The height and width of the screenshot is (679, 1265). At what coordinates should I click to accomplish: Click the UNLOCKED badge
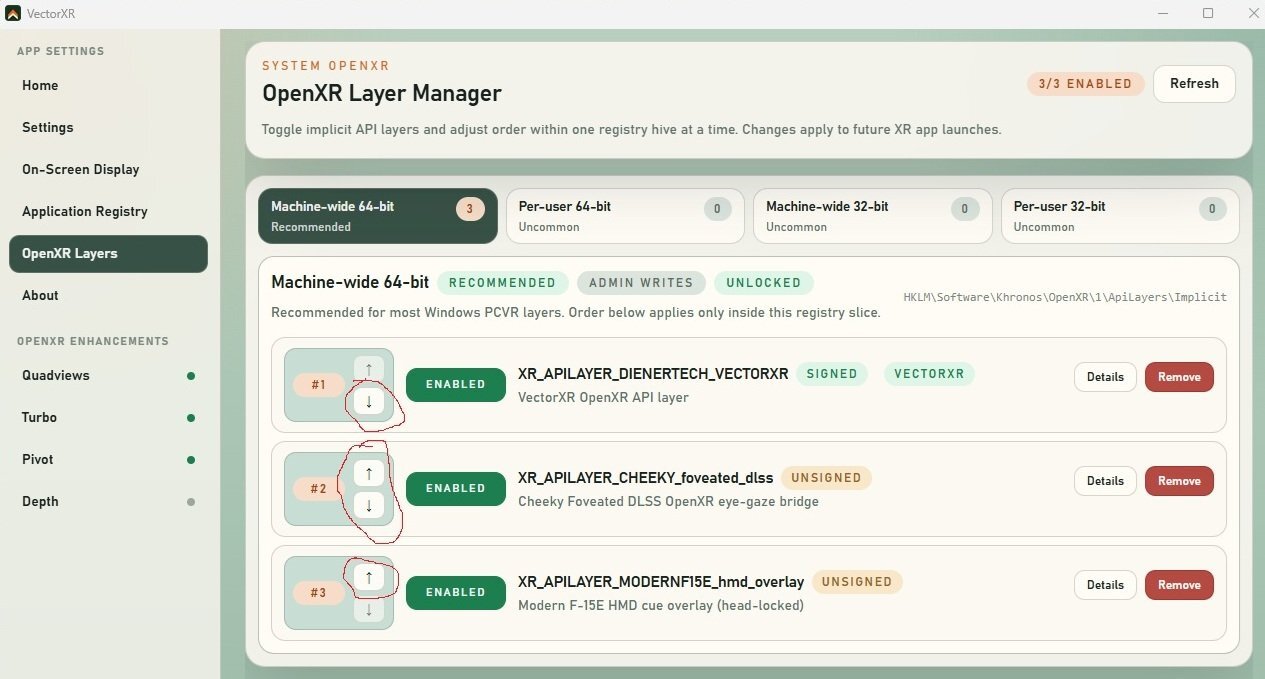tap(764, 283)
